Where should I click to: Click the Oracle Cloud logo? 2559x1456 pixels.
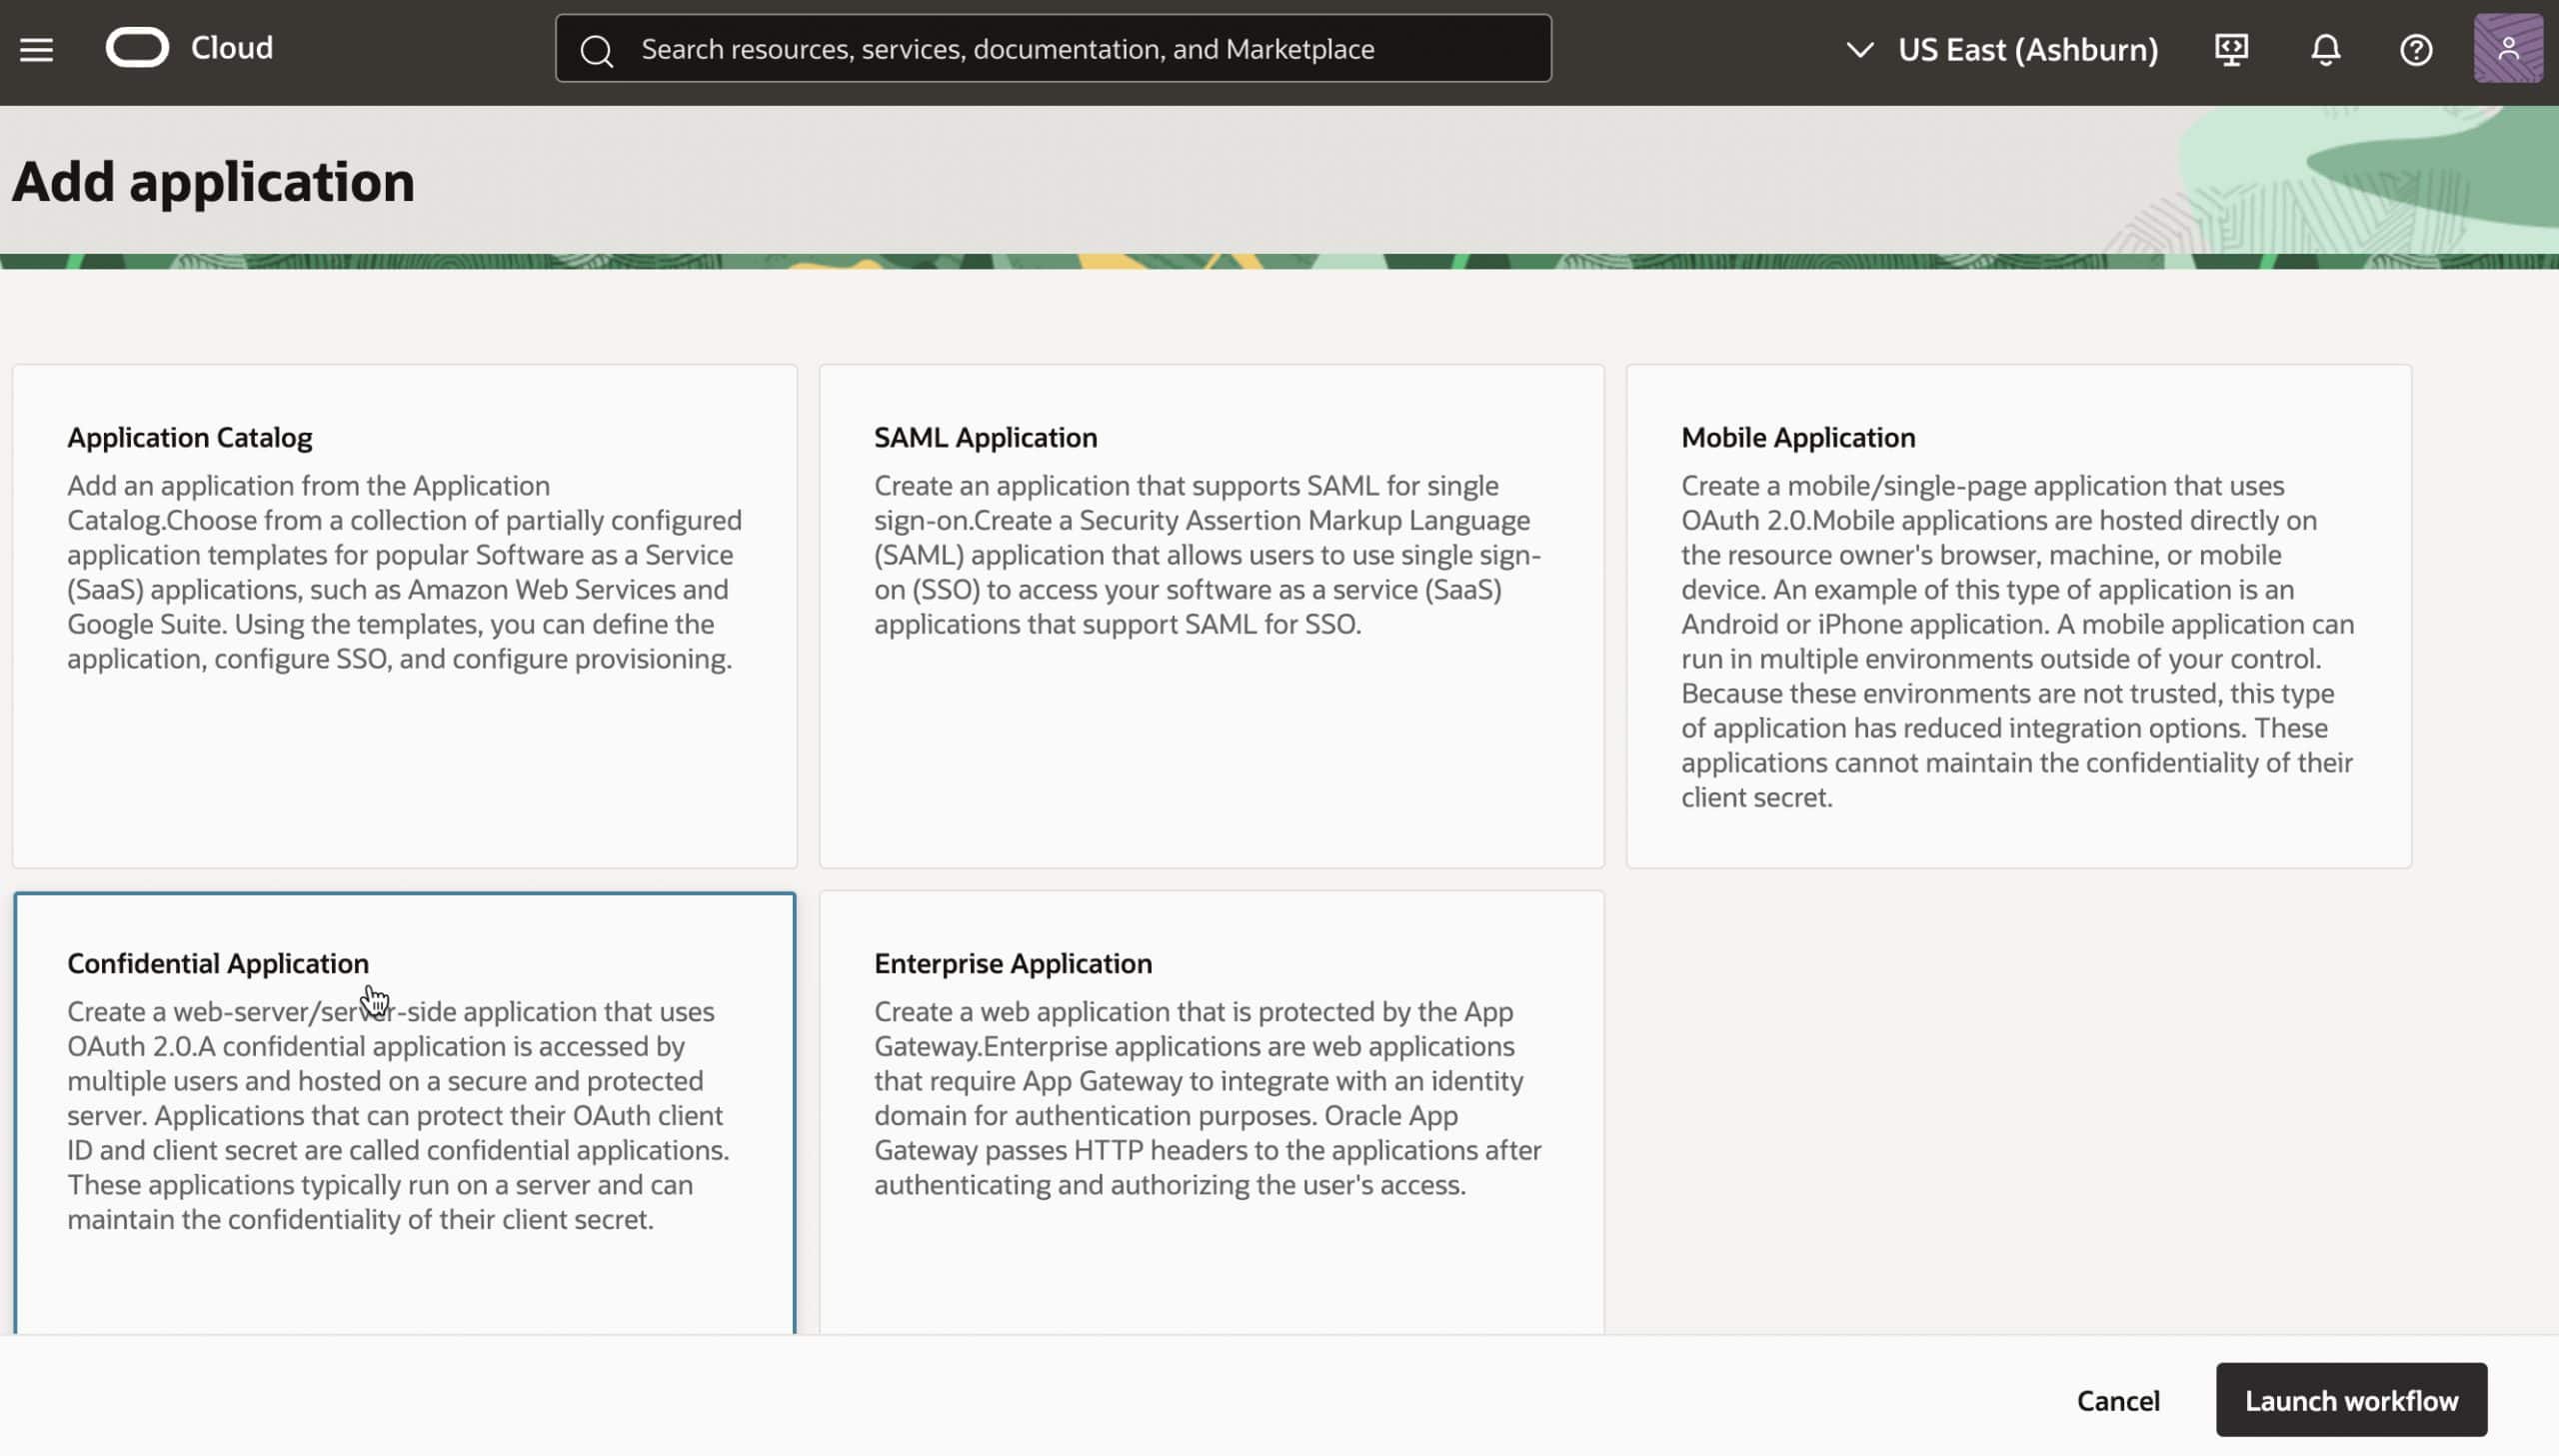(138, 48)
